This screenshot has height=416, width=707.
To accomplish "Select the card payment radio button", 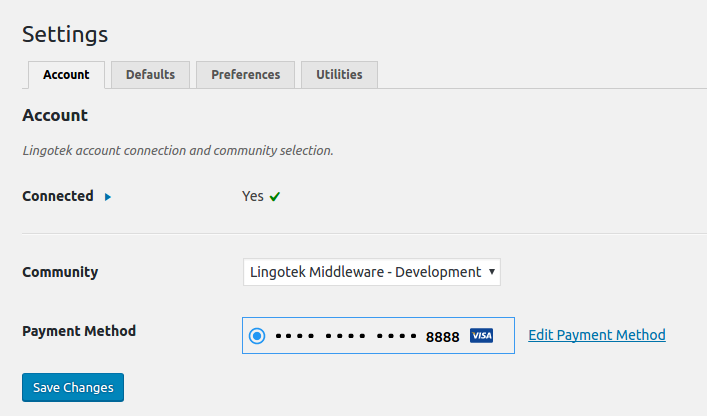I will (257, 336).
